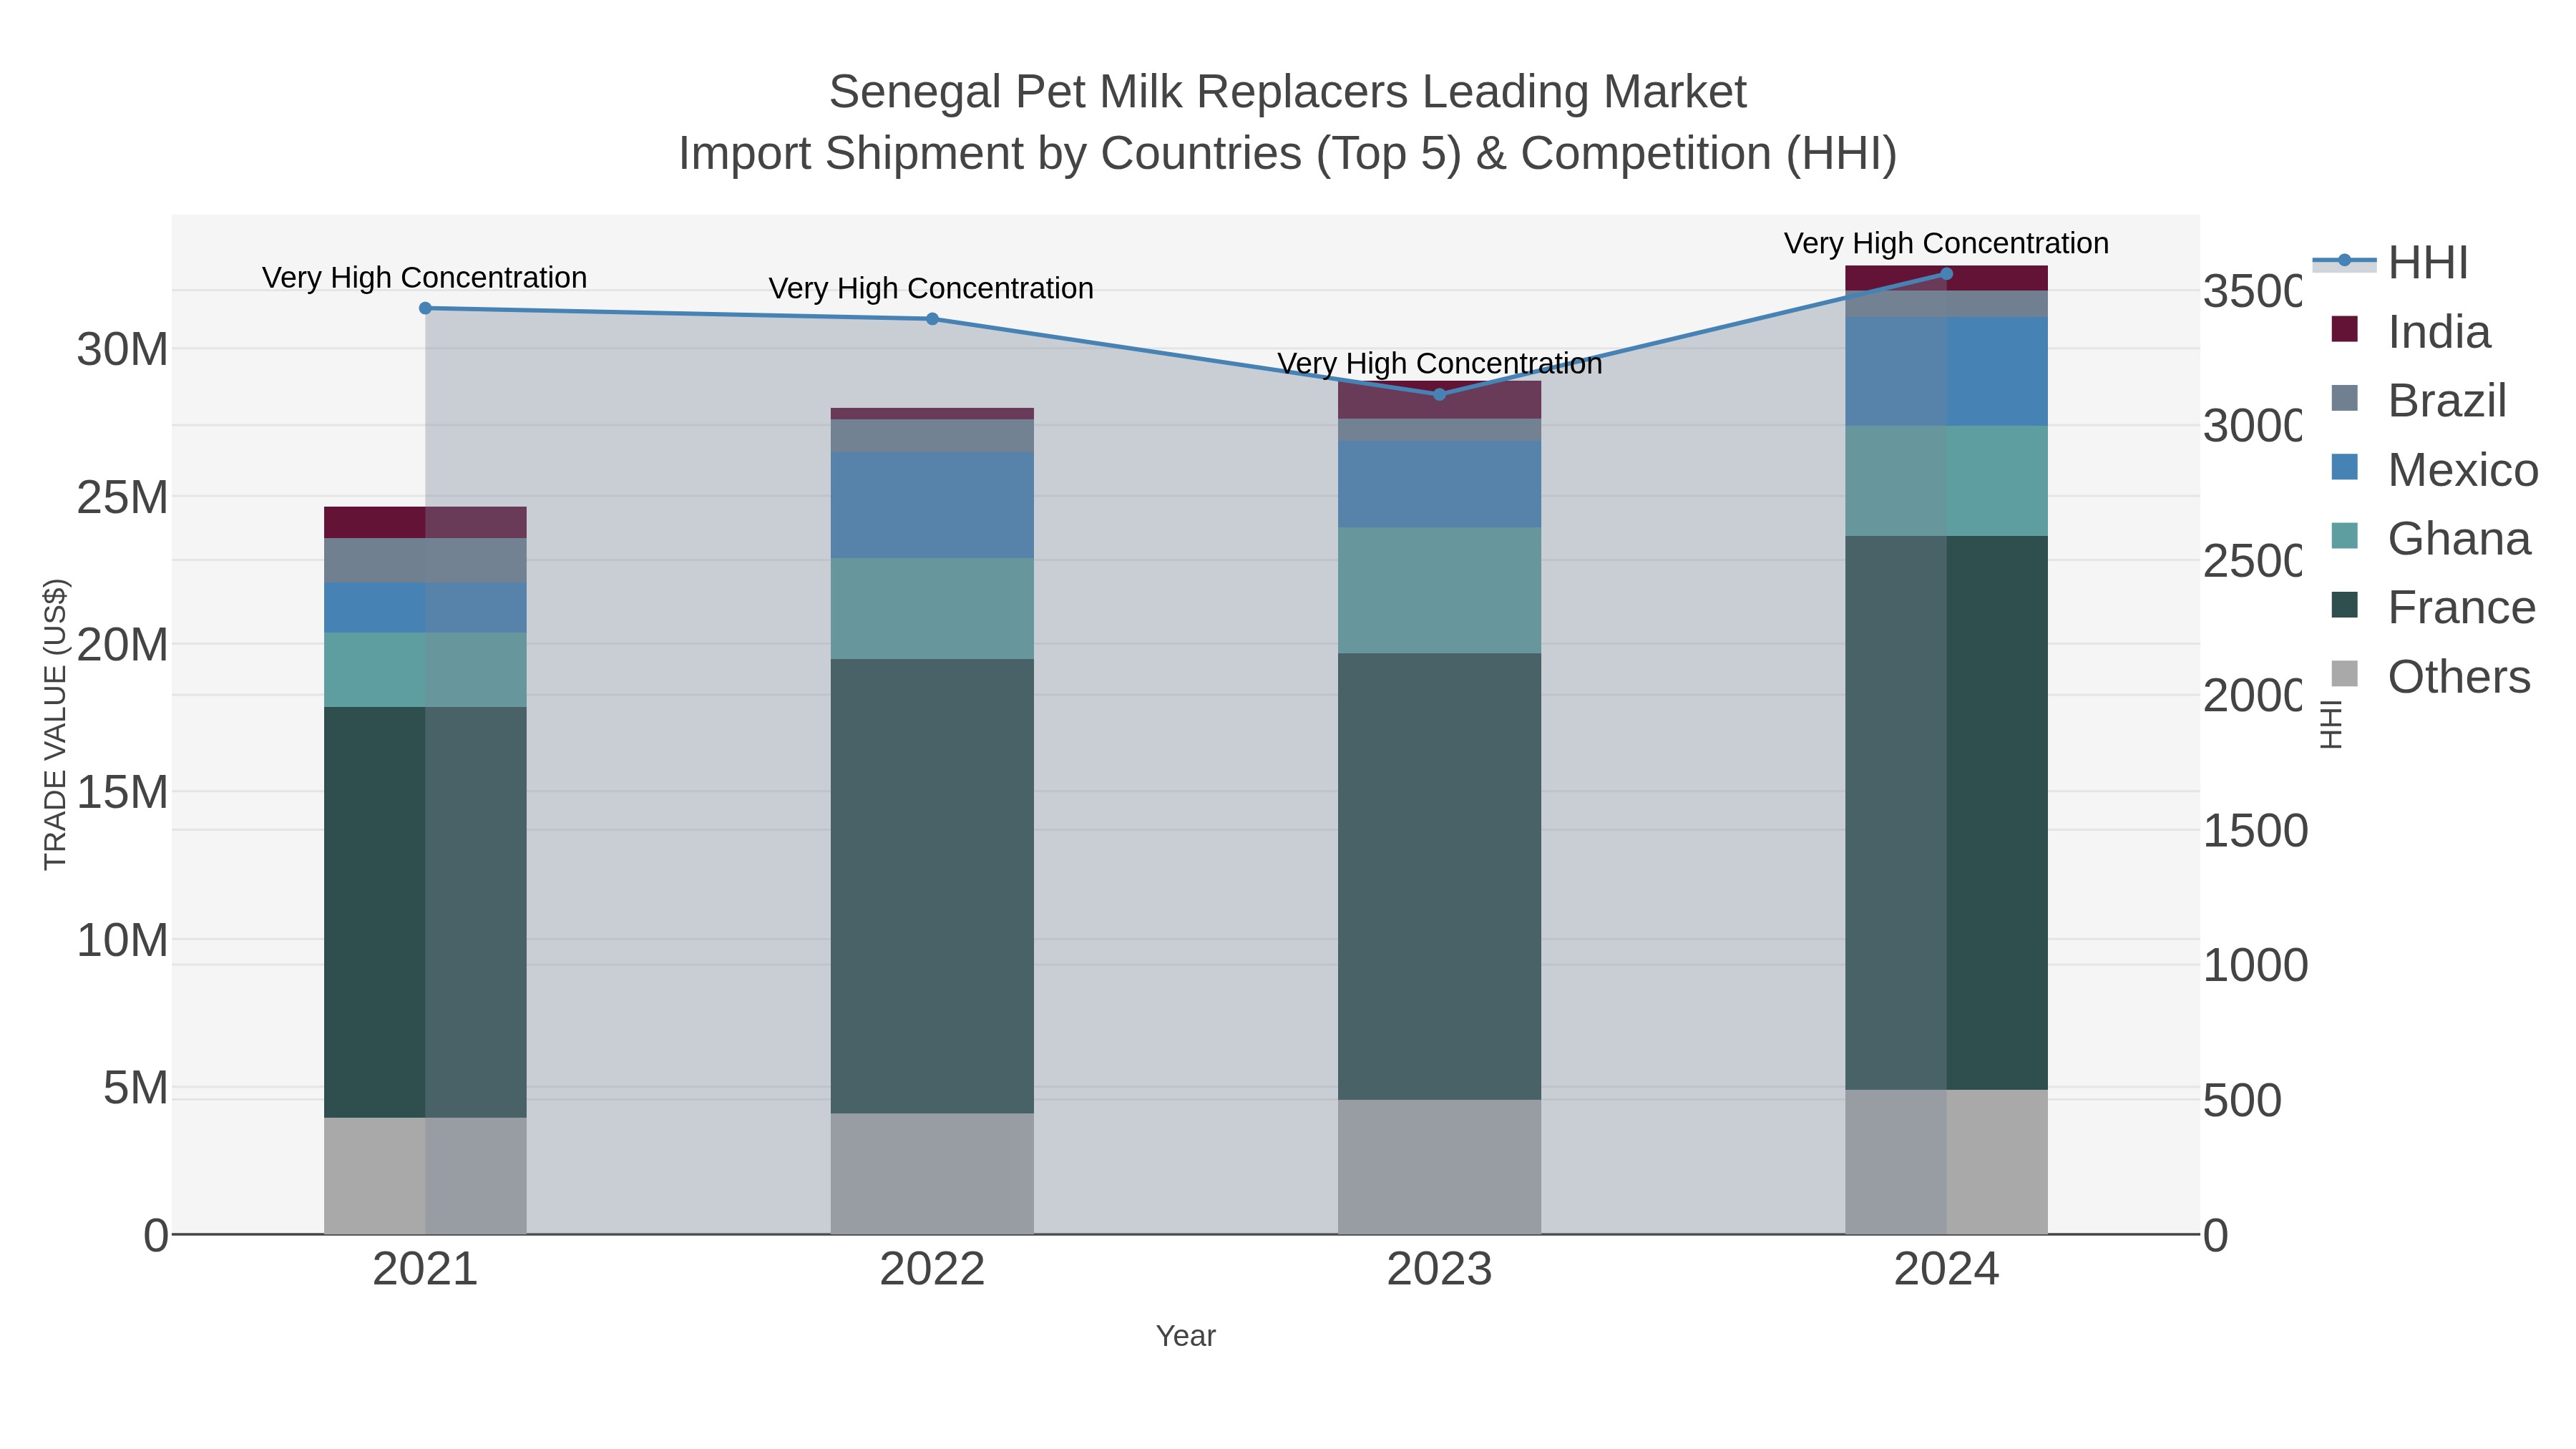Select Ghana segment in the 2024 bar

(1946, 481)
